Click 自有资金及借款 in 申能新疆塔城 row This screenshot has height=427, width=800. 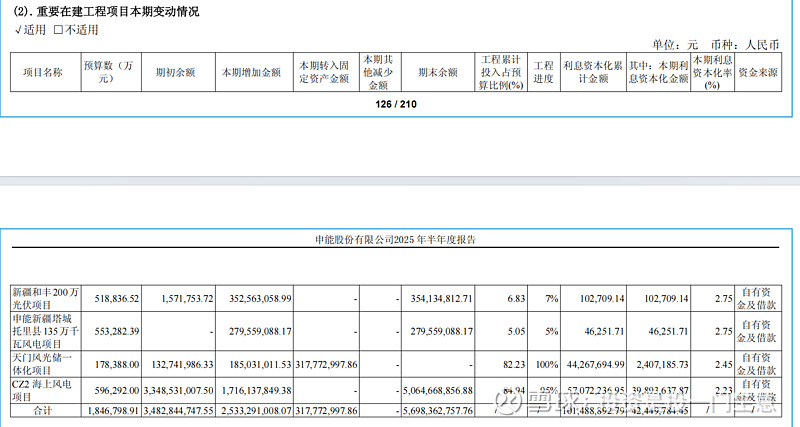click(x=756, y=331)
